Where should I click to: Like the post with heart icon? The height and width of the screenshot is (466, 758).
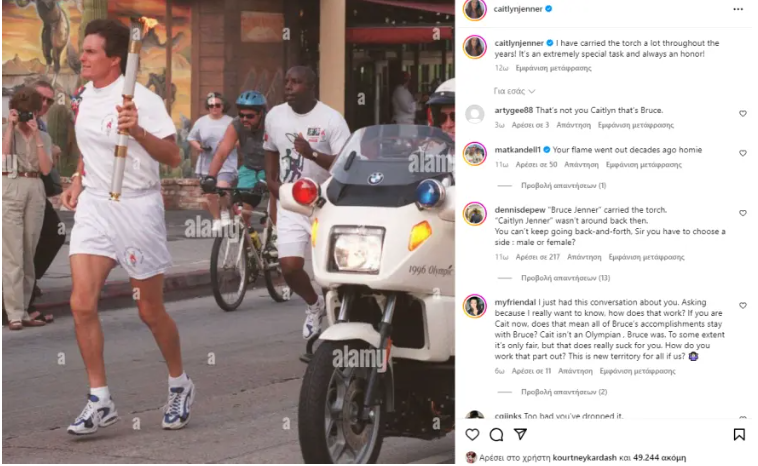tap(472, 435)
